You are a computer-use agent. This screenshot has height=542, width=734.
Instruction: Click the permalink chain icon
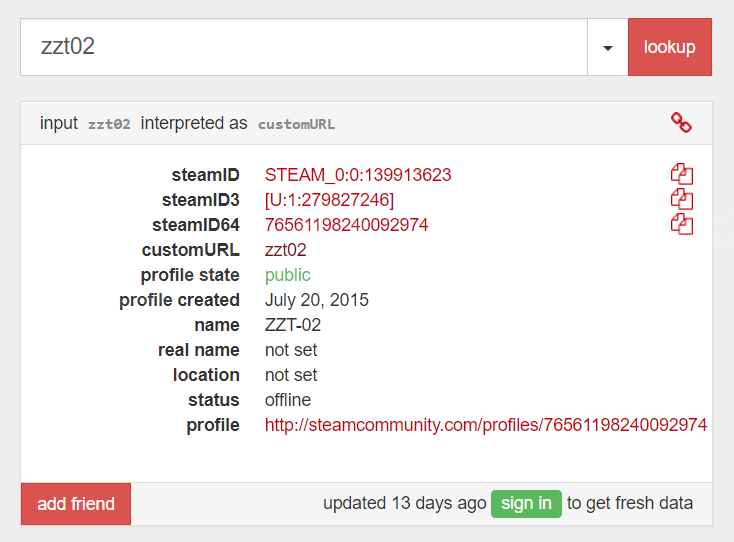[681, 123]
